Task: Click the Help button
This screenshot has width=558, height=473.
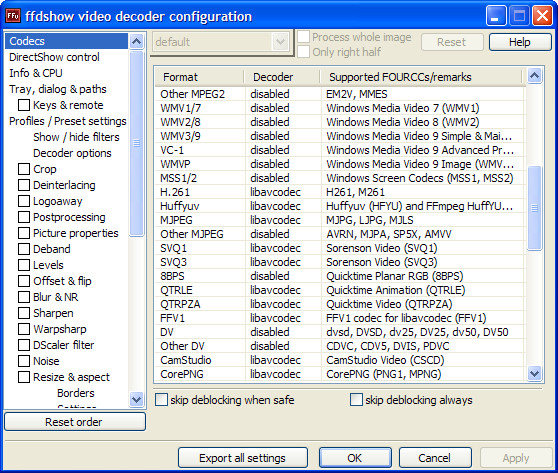Action: 520,42
